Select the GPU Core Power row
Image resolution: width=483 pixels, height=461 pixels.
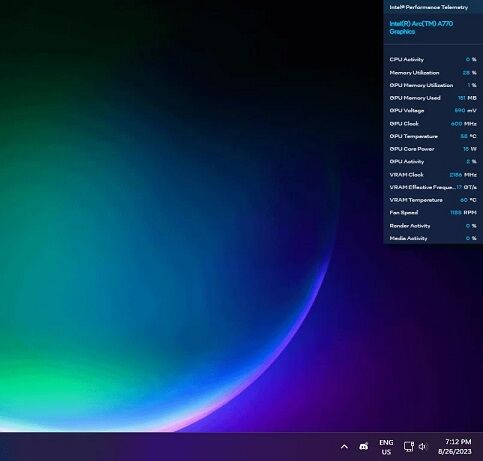(x=433, y=149)
